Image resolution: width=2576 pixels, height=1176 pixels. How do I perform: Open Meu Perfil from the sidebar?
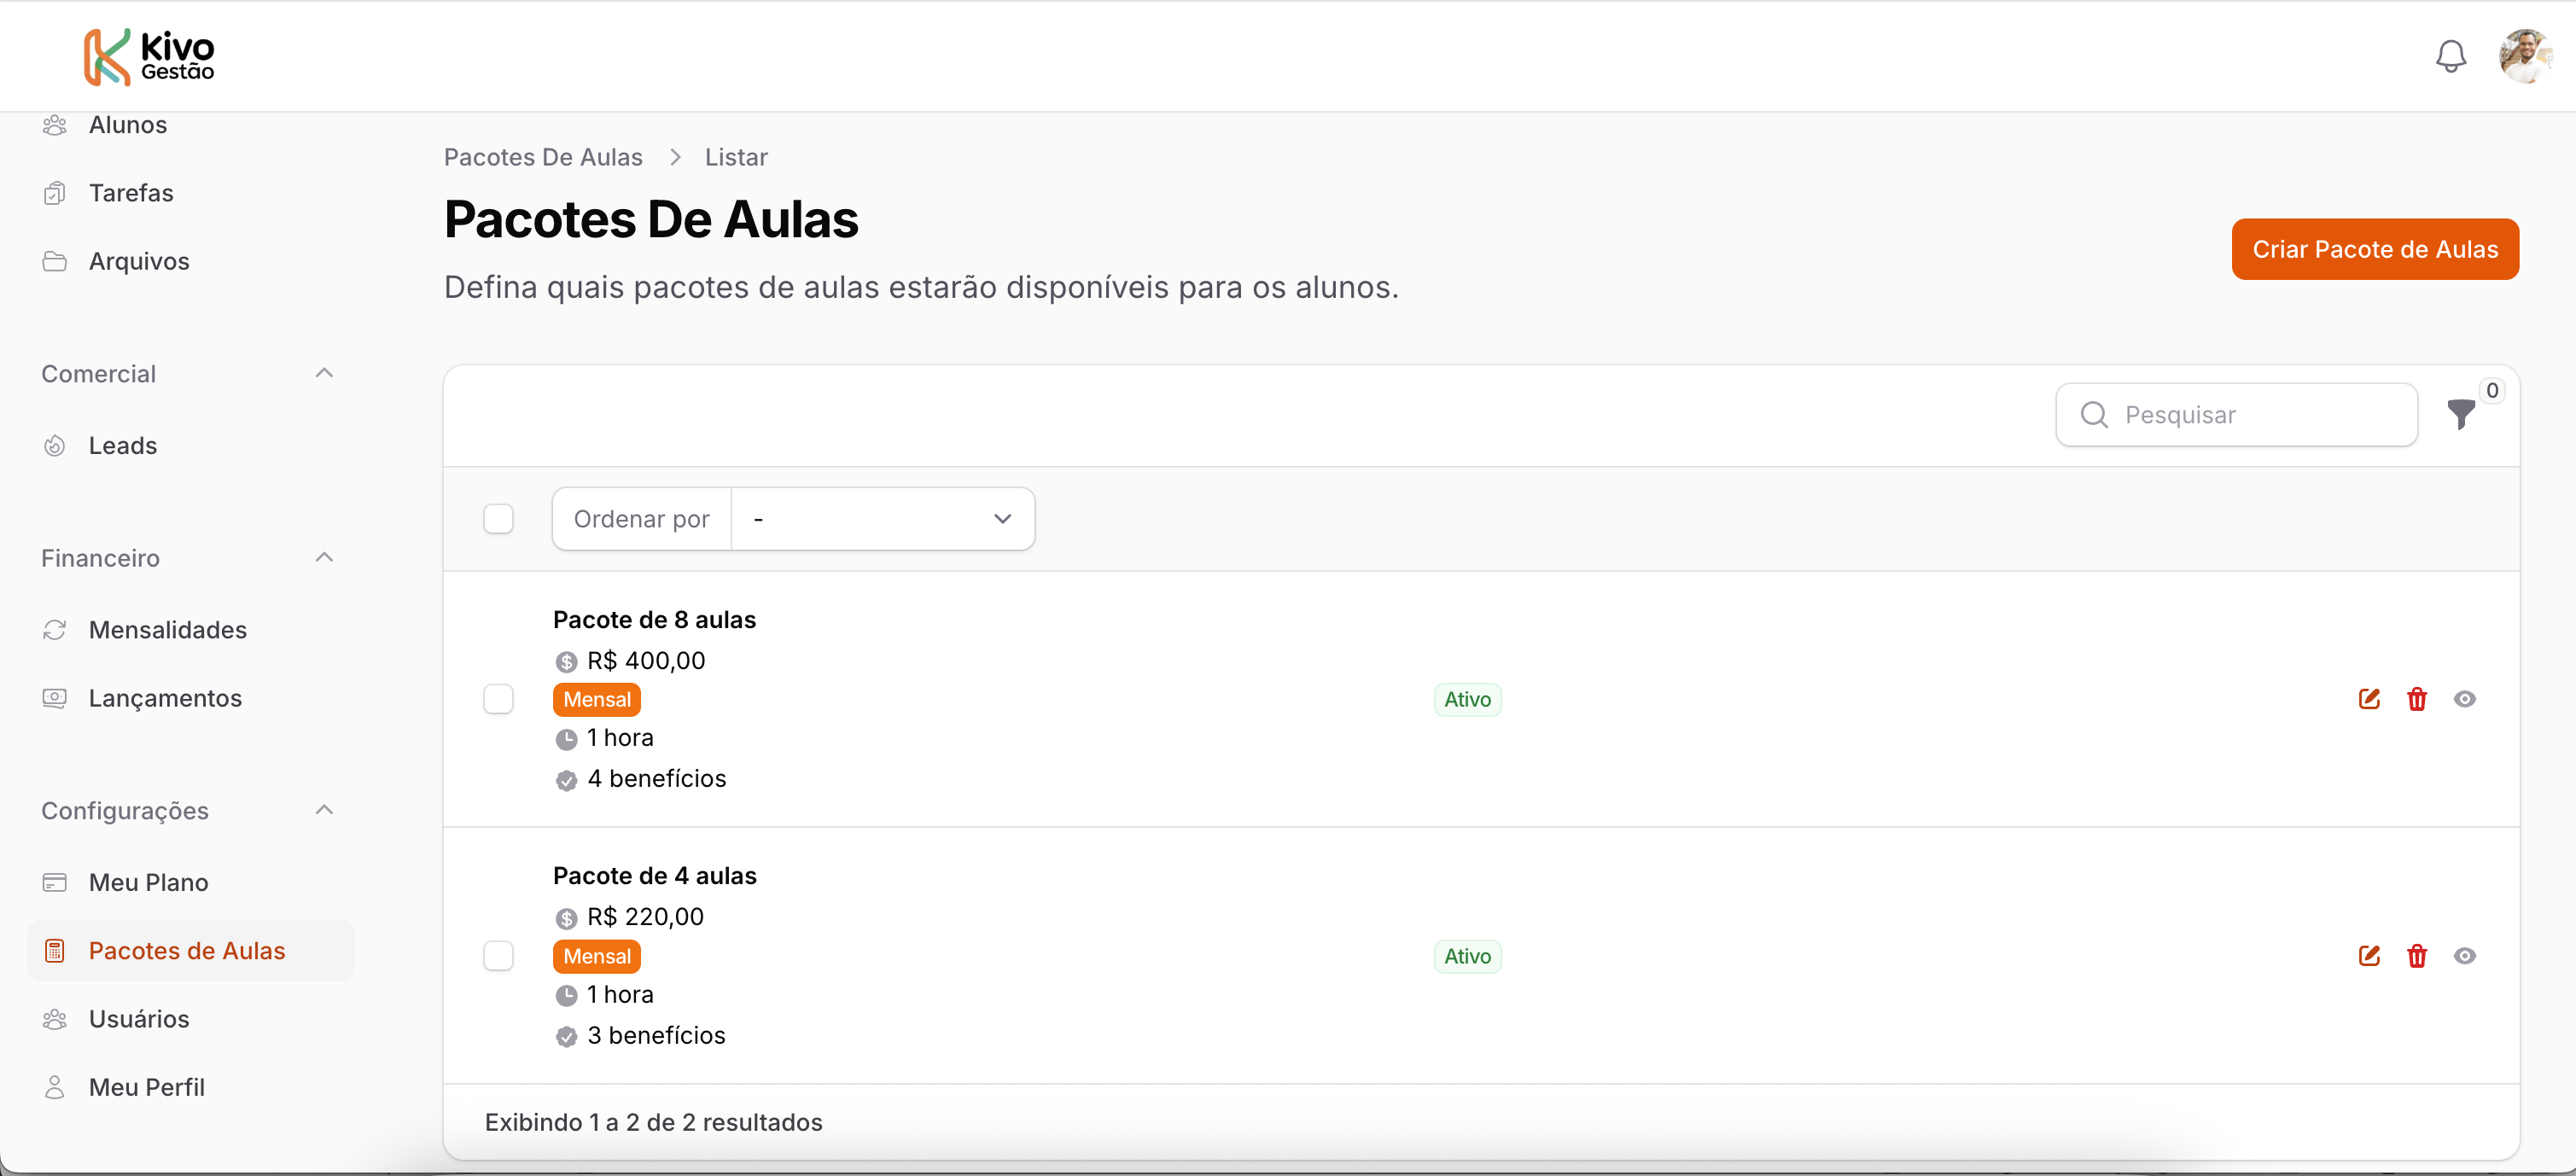(146, 1087)
